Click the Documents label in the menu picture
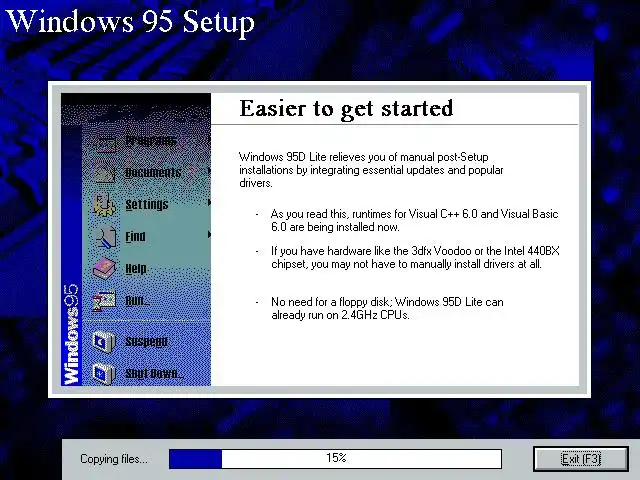640x480 pixels. tap(153, 173)
